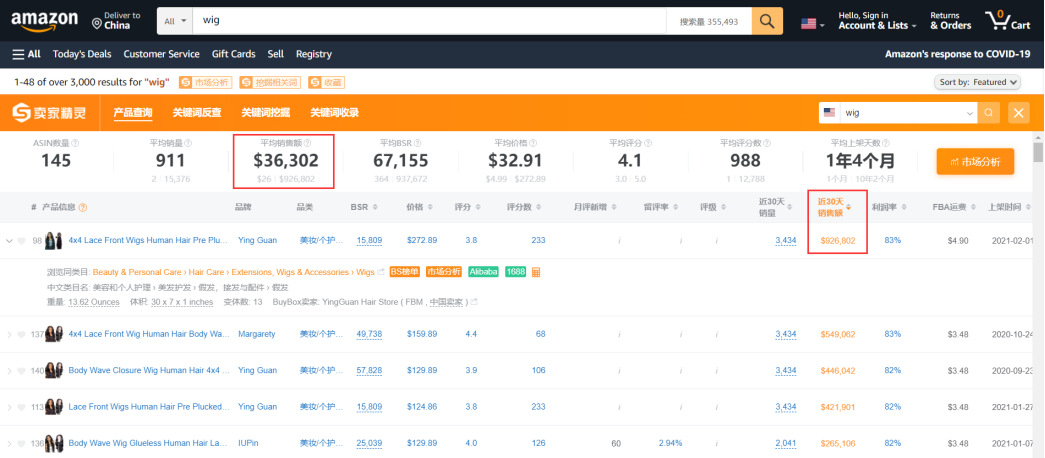Screen dimensions: 1045x458
Task: Favorite the 4x4 Lace Front Wigs product row
Action: pyautogui.click(x=21, y=241)
